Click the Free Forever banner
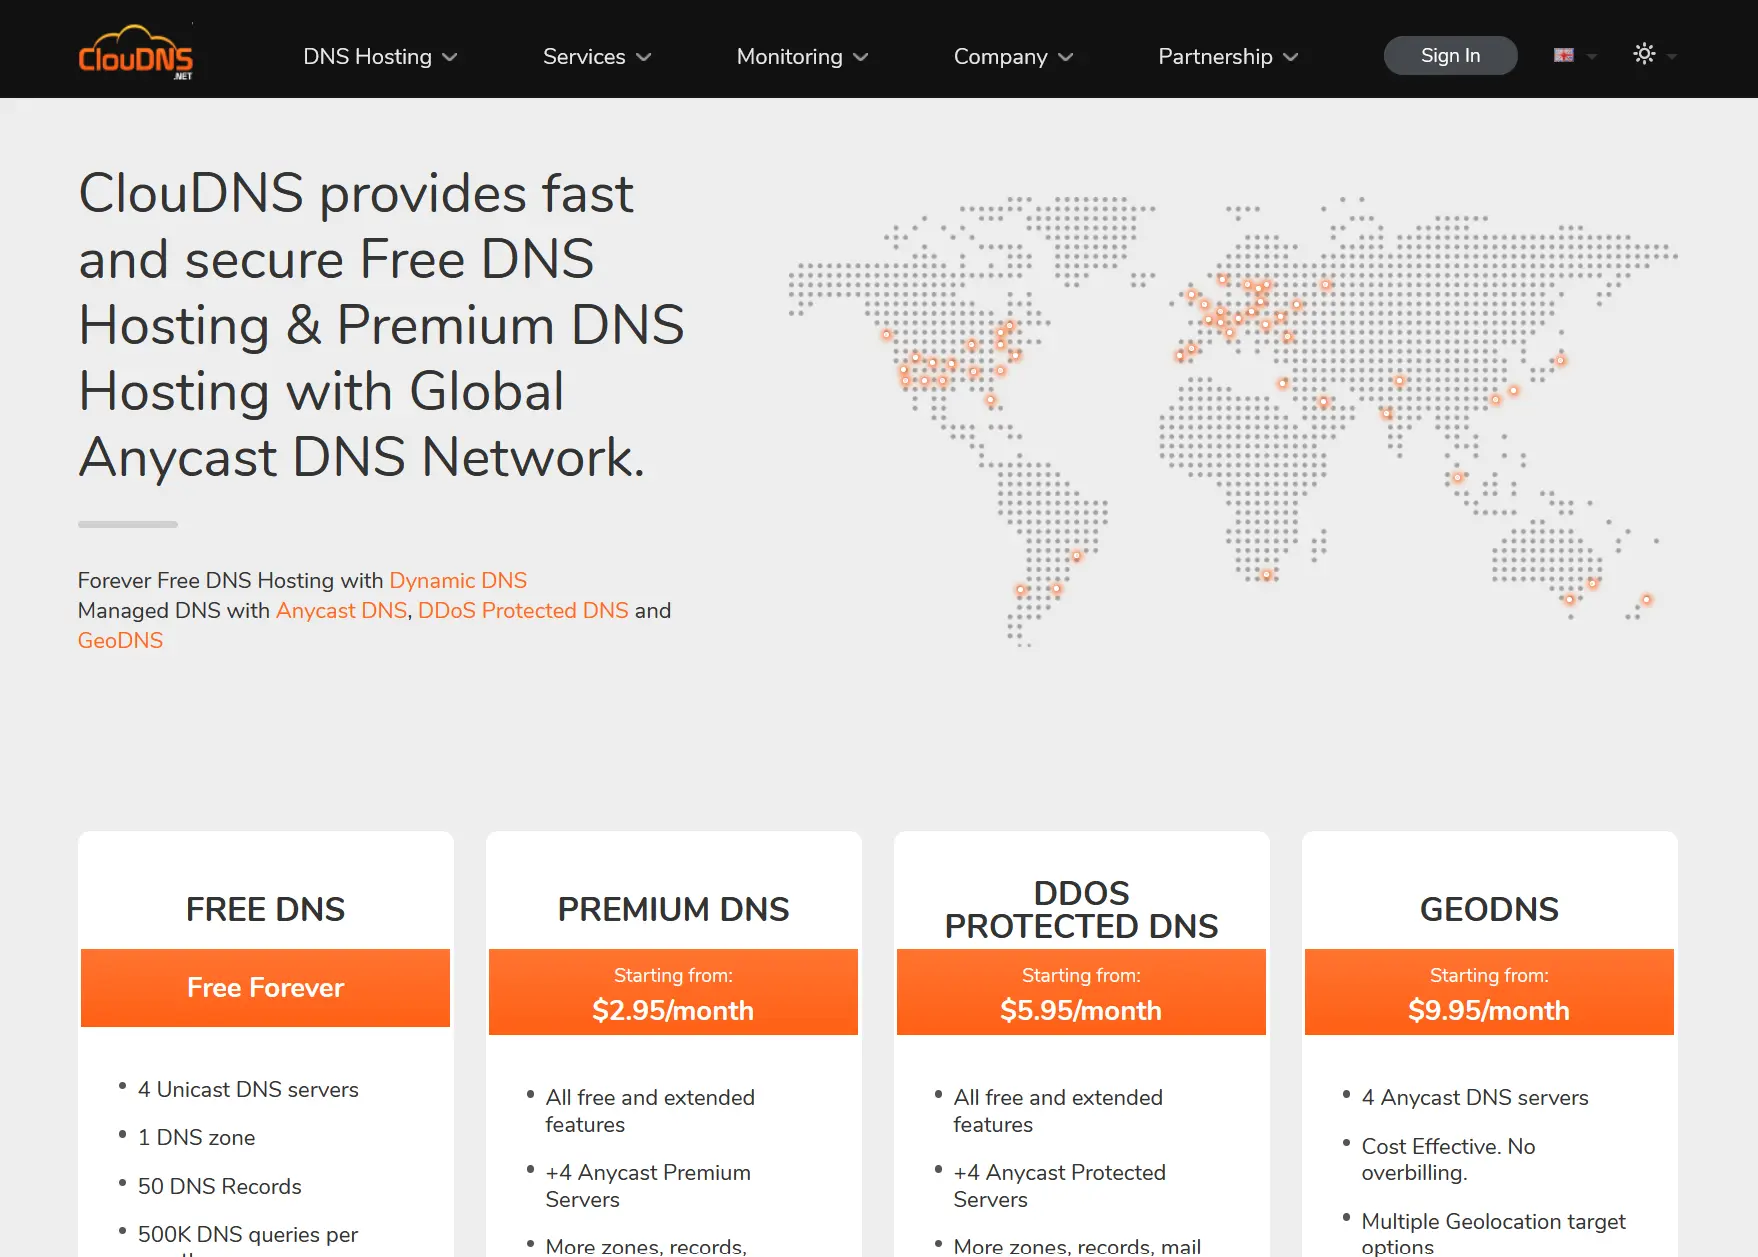Image resolution: width=1758 pixels, height=1257 pixels. click(265, 988)
